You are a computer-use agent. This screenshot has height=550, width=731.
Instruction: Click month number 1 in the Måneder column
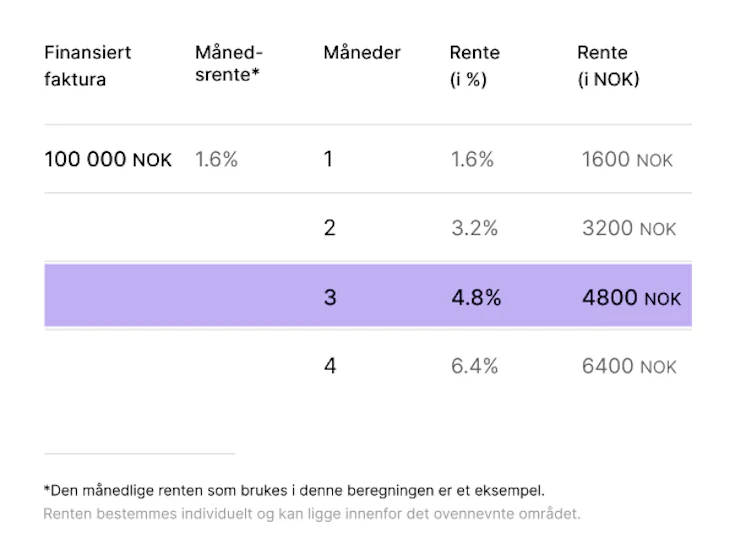point(328,159)
